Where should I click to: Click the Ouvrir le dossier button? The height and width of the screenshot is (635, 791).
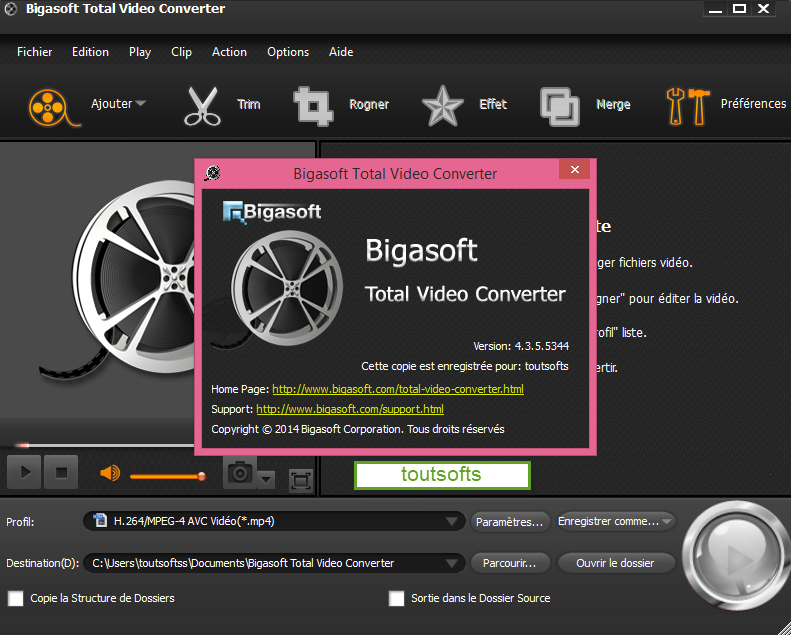pos(615,563)
